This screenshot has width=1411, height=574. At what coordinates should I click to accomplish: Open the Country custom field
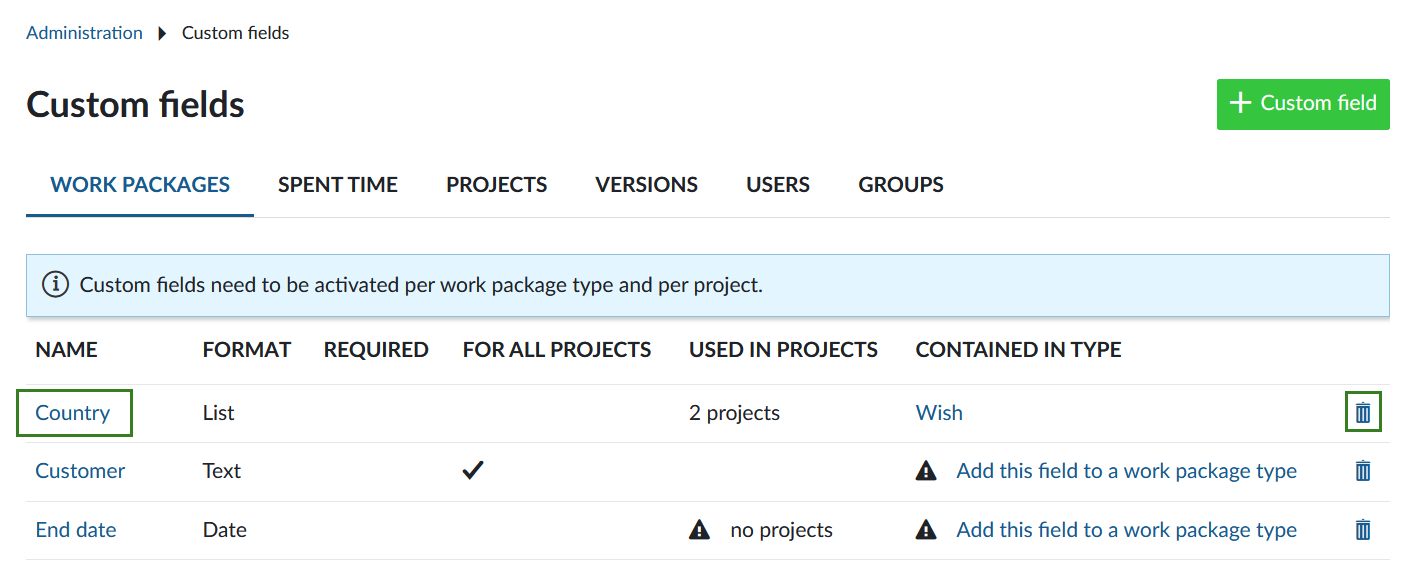tap(73, 413)
